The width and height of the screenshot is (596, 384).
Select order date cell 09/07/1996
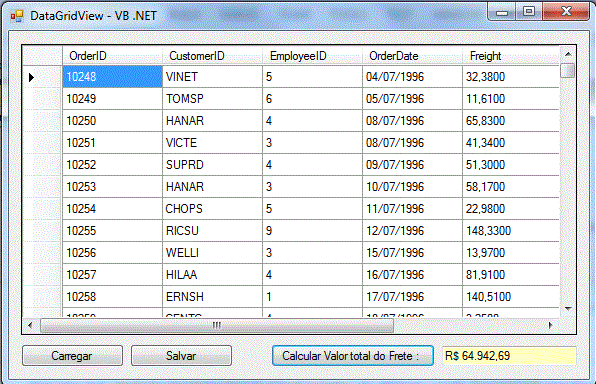[412, 165]
